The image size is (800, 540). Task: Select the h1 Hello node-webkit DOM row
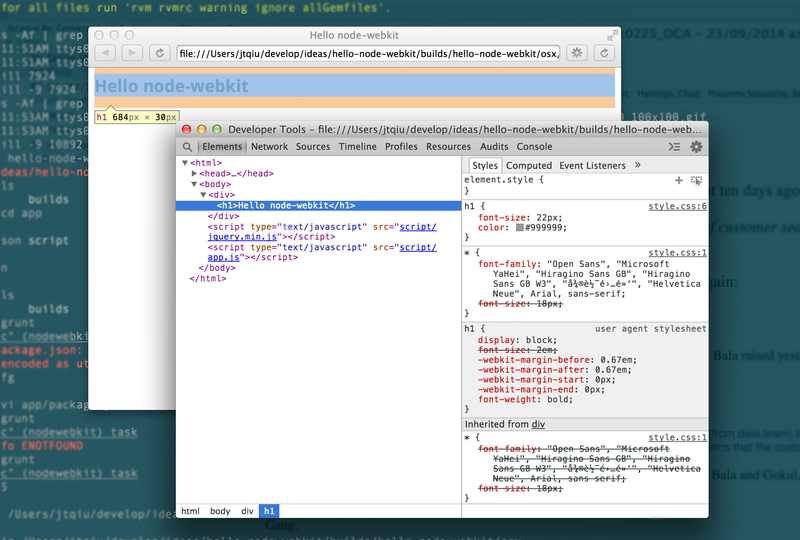tap(318, 206)
